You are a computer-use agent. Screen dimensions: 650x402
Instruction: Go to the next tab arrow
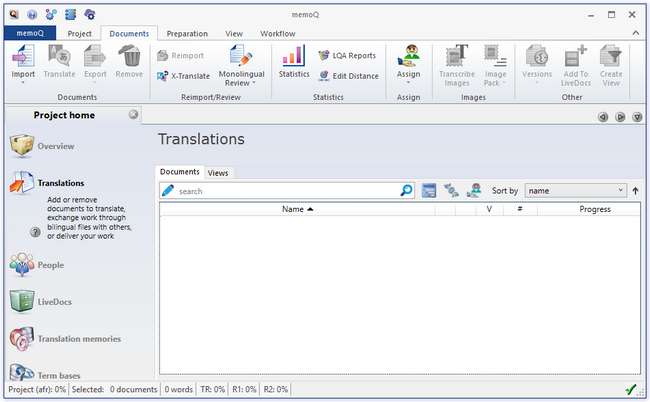tap(620, 117)
